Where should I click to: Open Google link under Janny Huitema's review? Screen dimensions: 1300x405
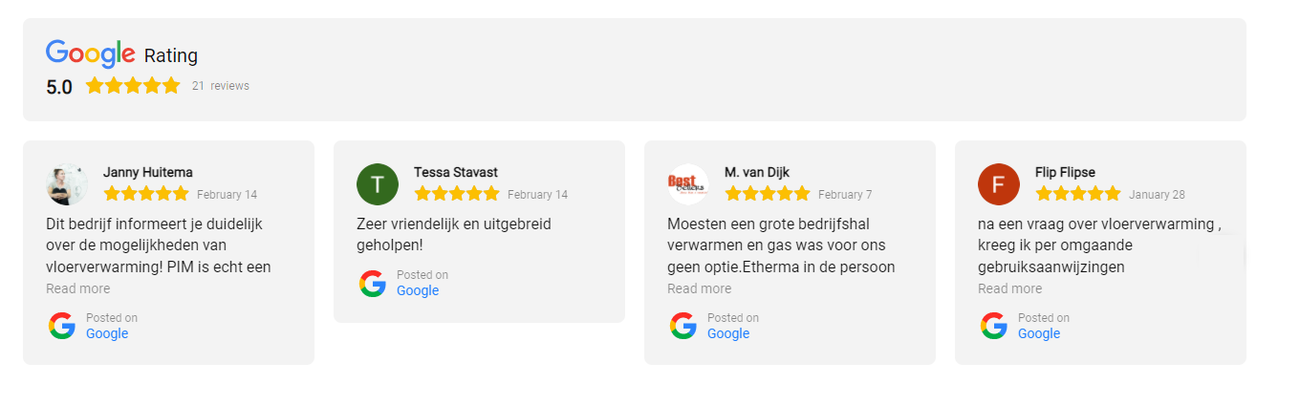107,334
